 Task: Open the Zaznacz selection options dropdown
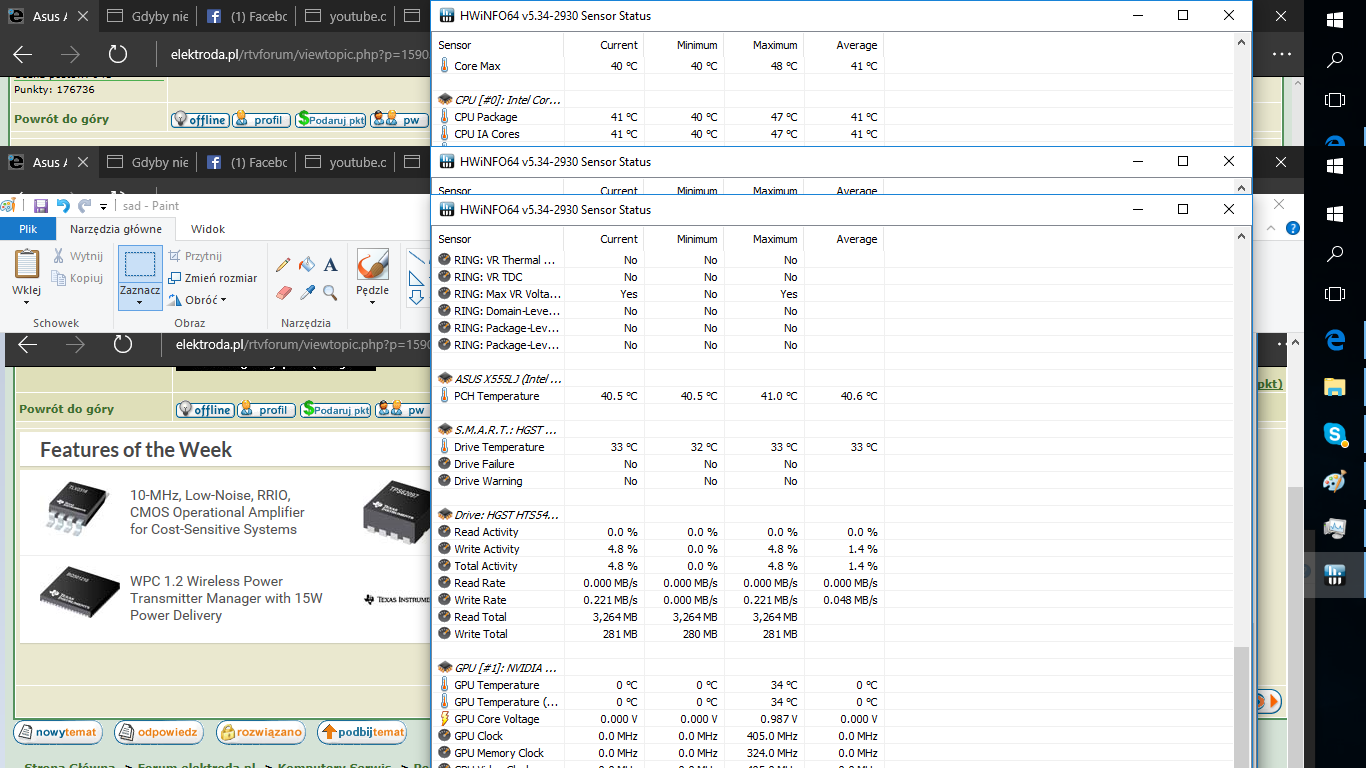140,302
